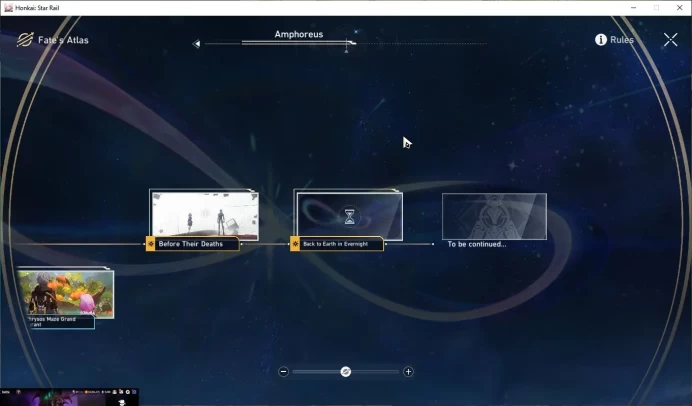The image size is (692, 406).
Task: Open the Chrysos Maze Grand thumbnail
Action: [x=66, y=293]
